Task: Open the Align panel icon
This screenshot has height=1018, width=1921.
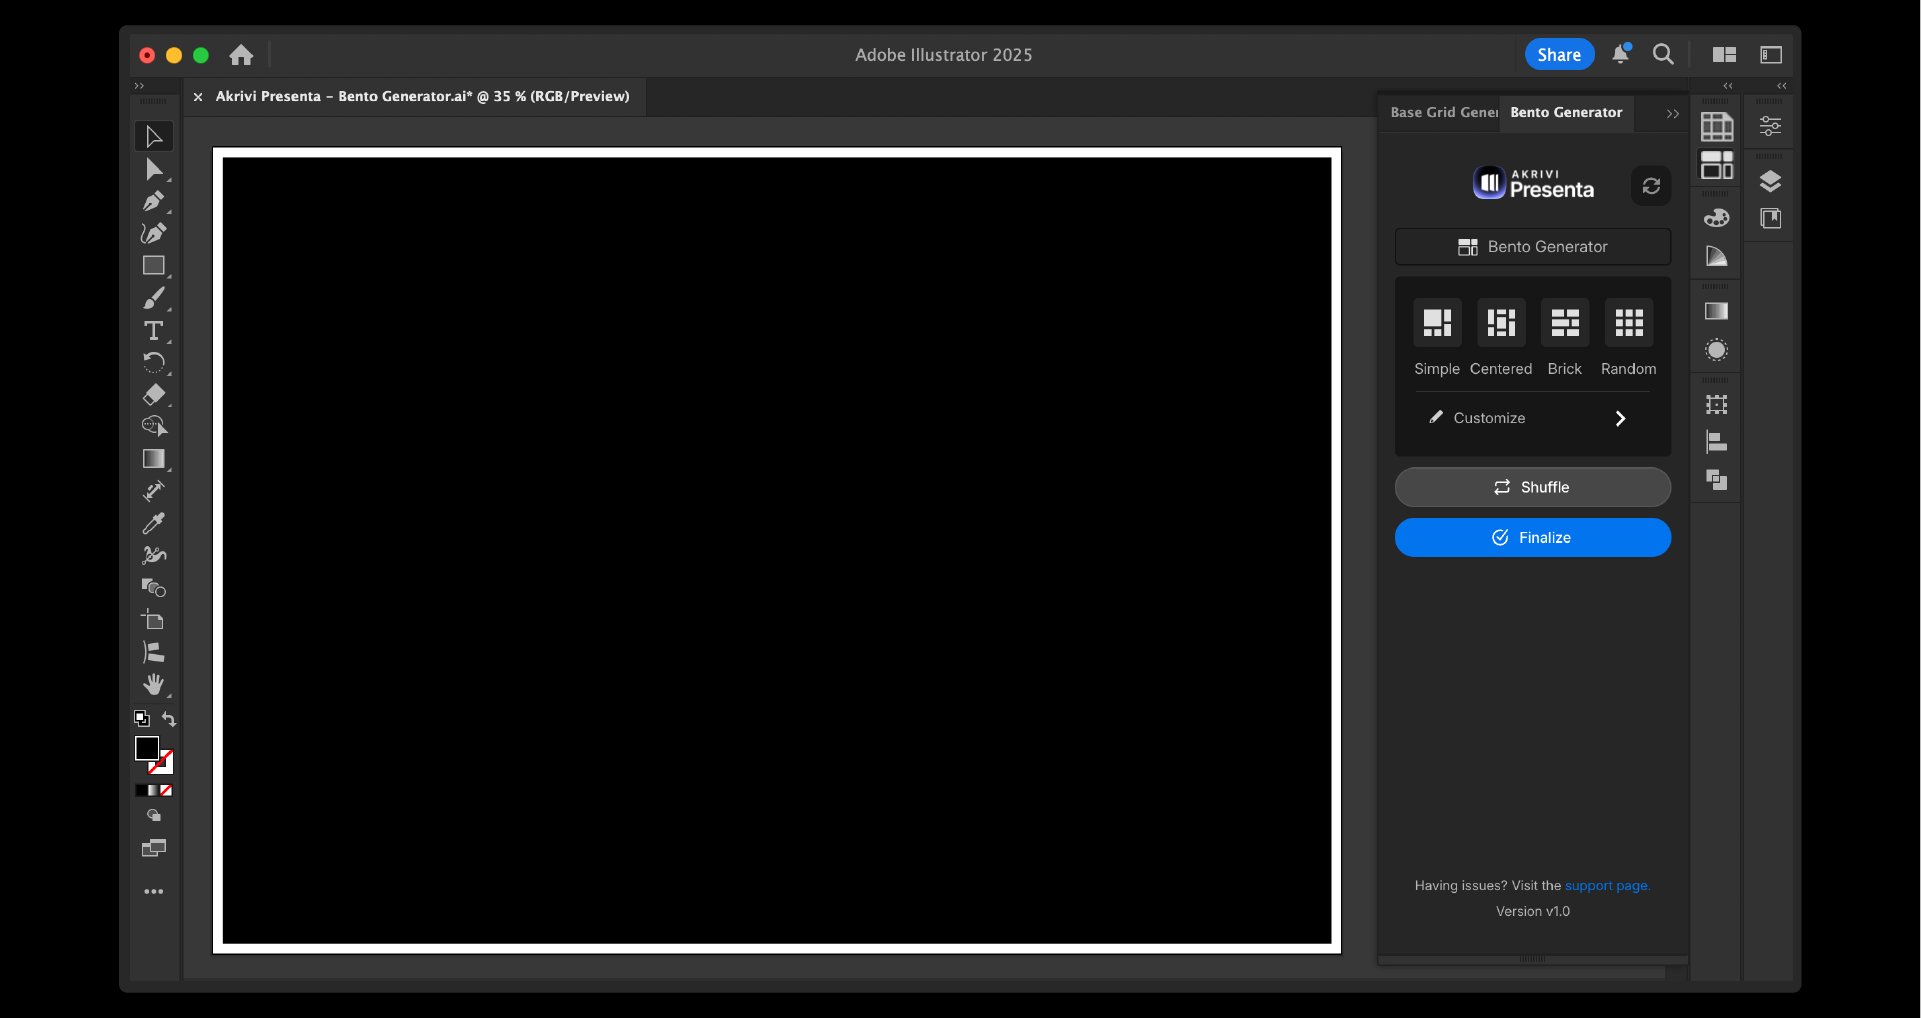Action: point(1717,443)
